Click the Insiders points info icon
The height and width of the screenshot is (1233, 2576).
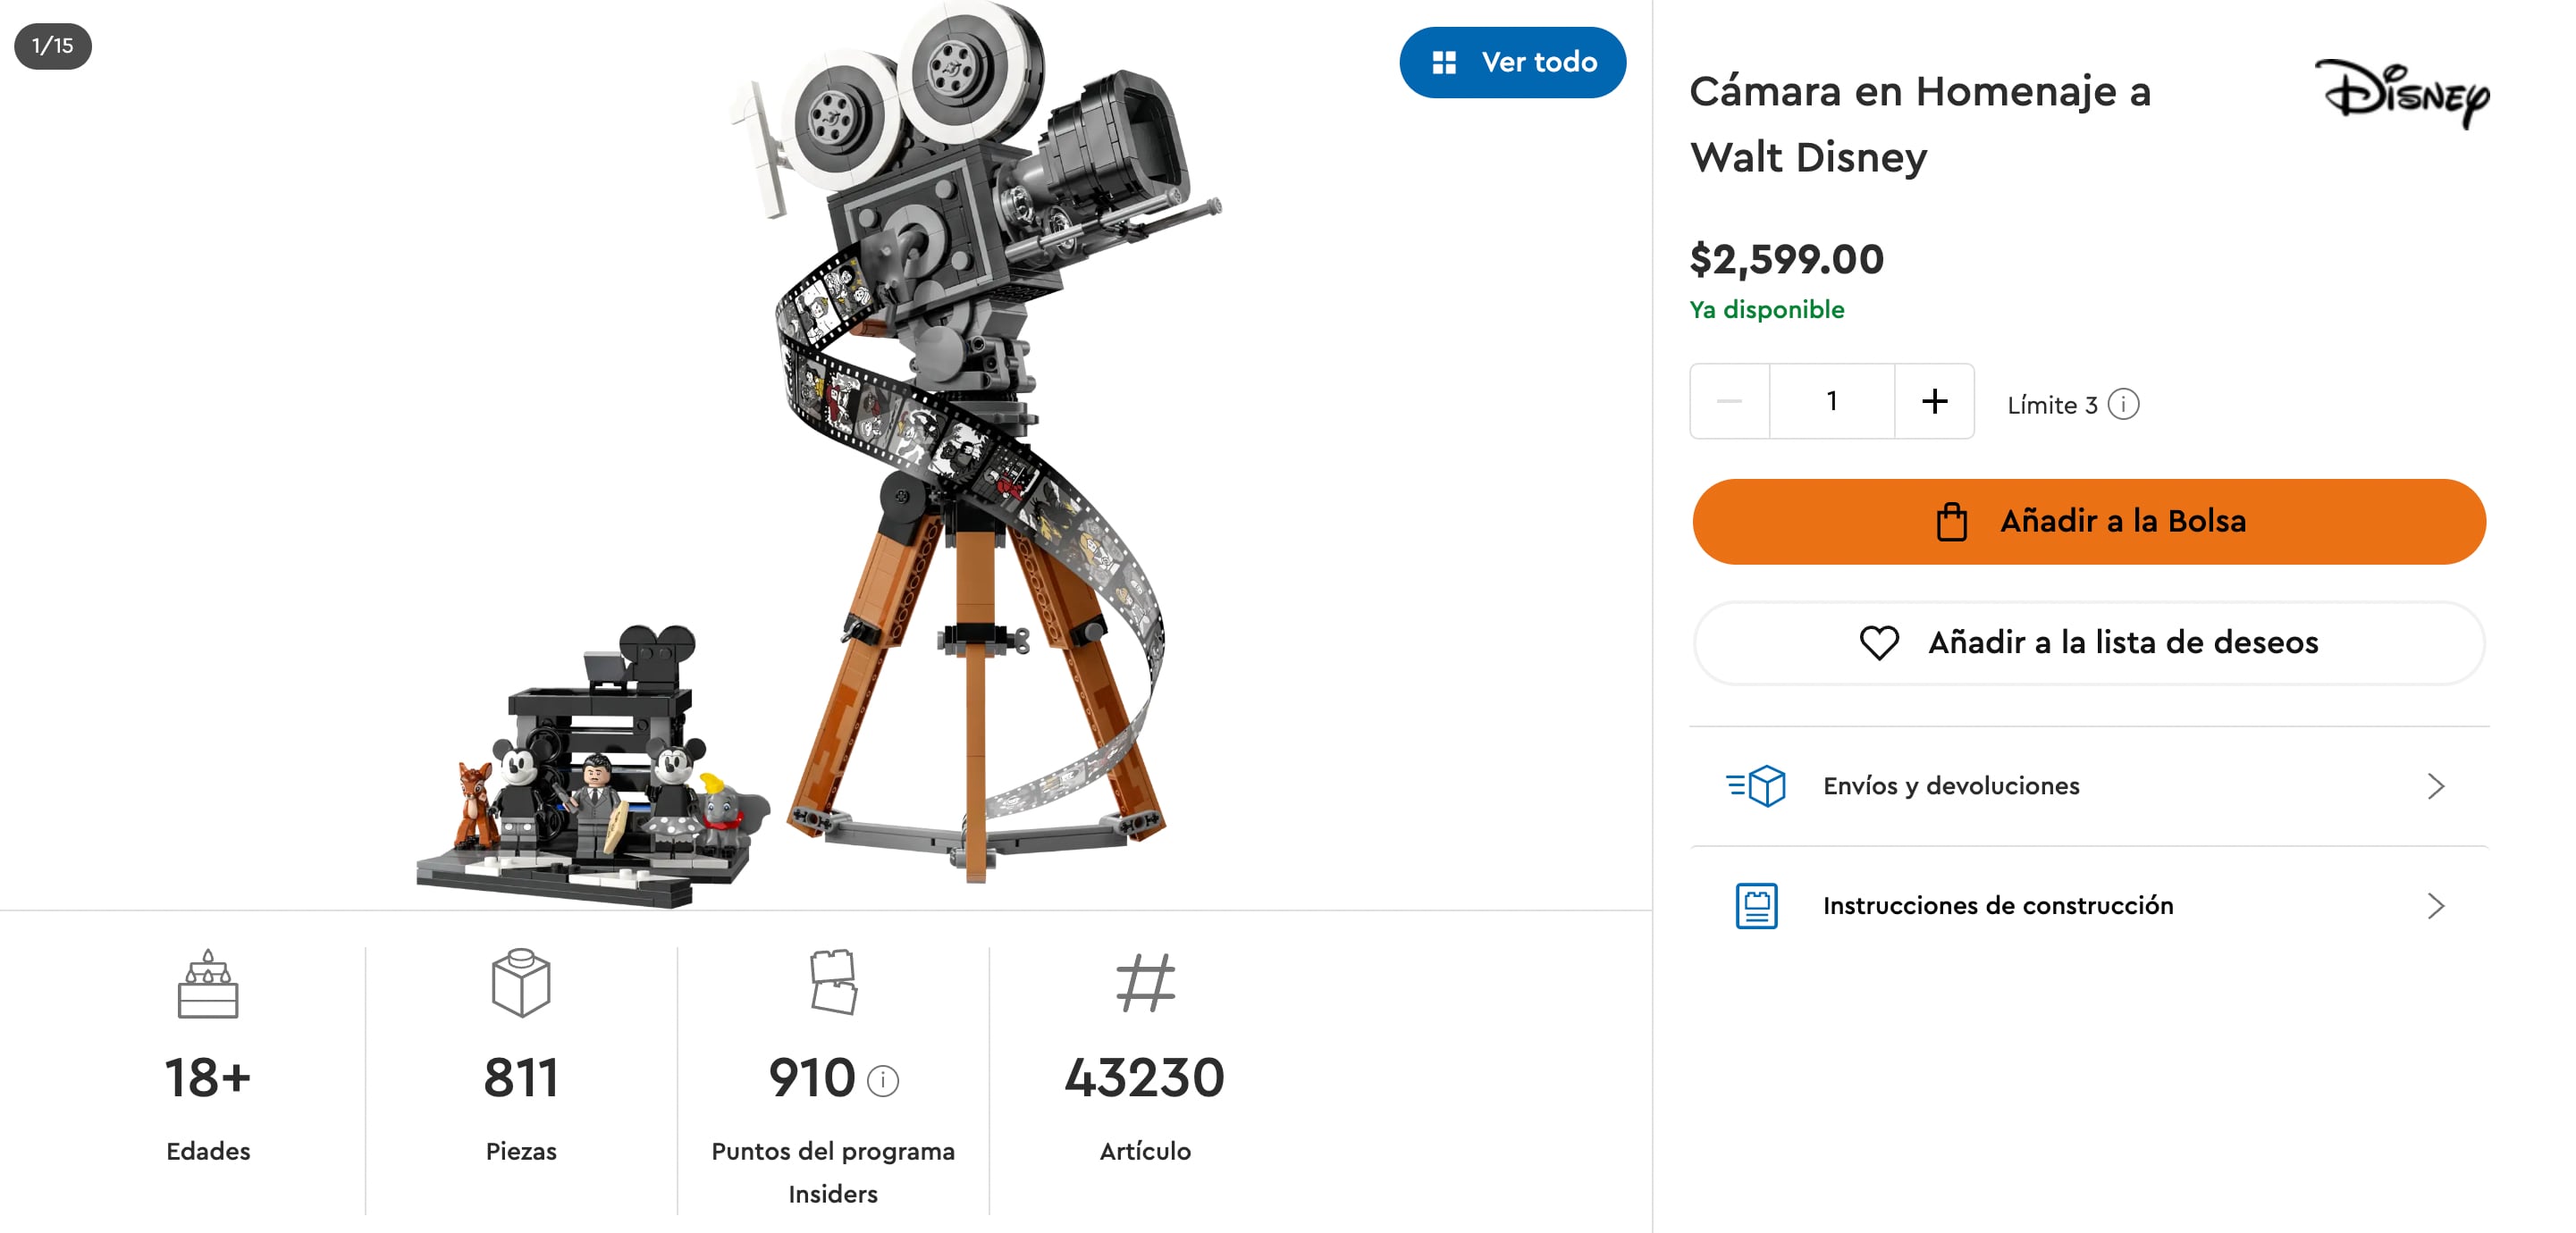[x=883, y=1080]
